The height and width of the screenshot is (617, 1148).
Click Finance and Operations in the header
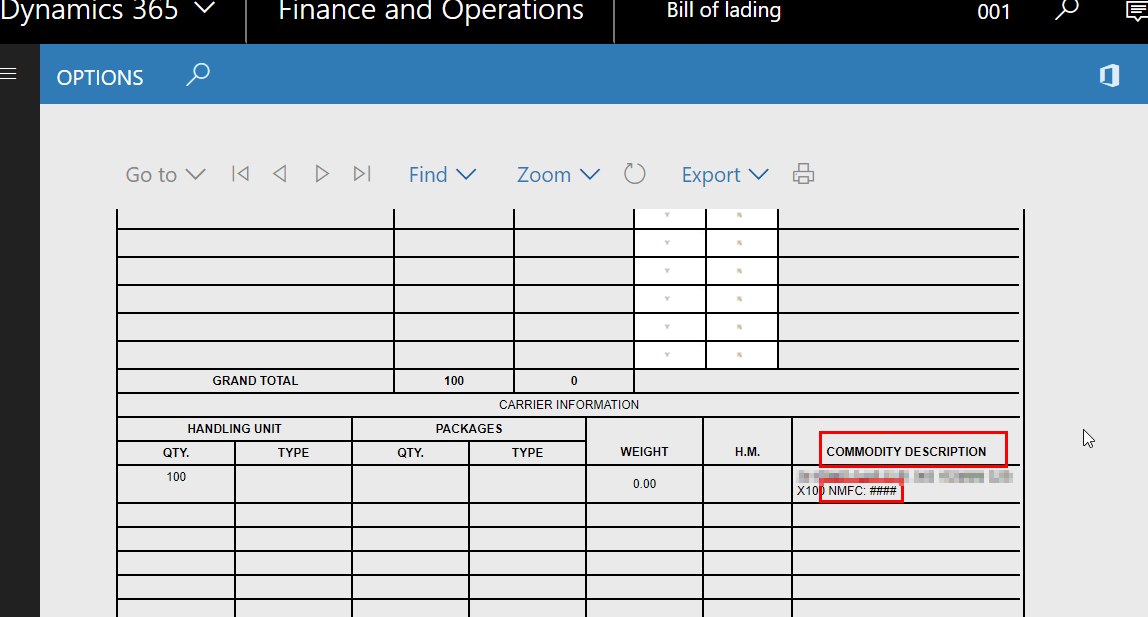[431, 11]
